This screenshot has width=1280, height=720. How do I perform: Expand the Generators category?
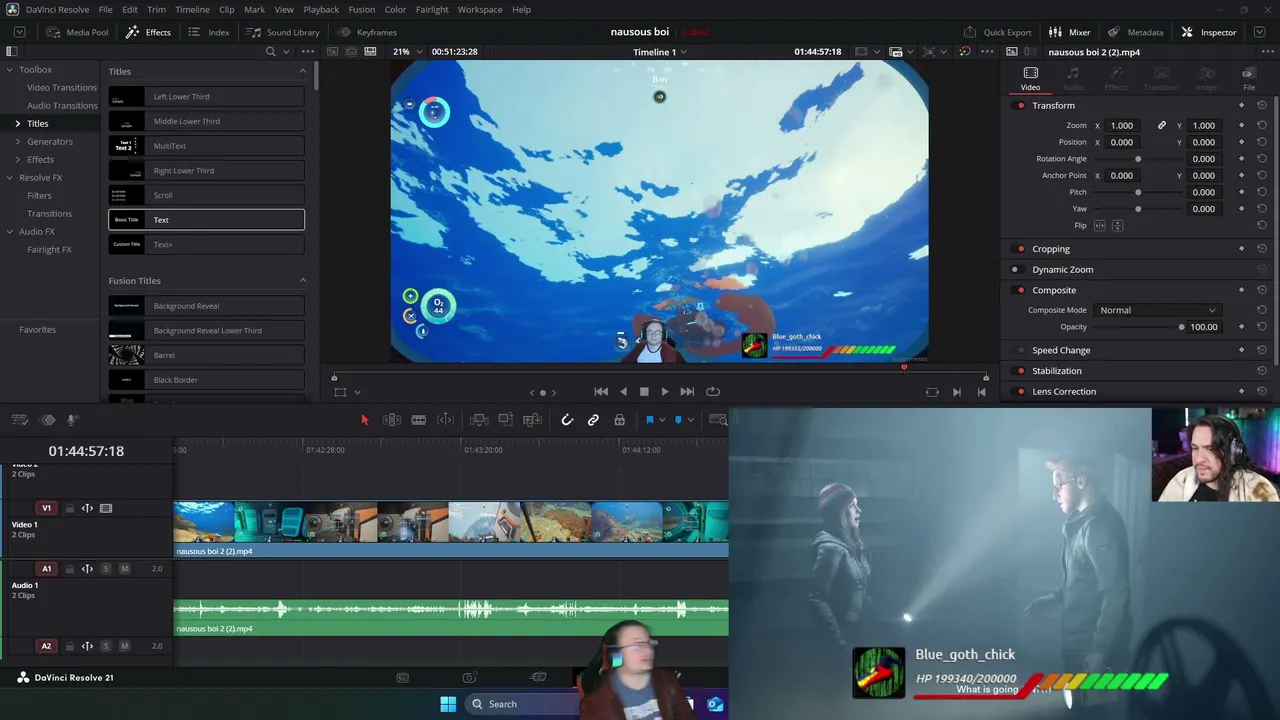pyautogui.click(x=17, y=142)
